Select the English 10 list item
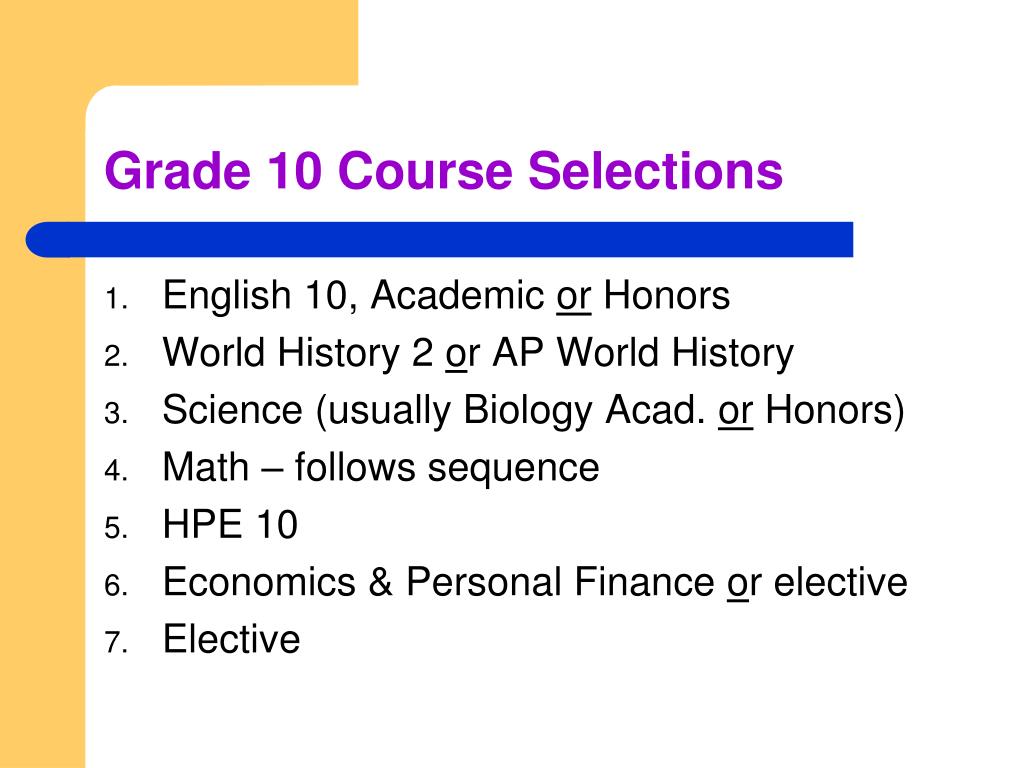The image size is (1024, 768). coord(446,295)
